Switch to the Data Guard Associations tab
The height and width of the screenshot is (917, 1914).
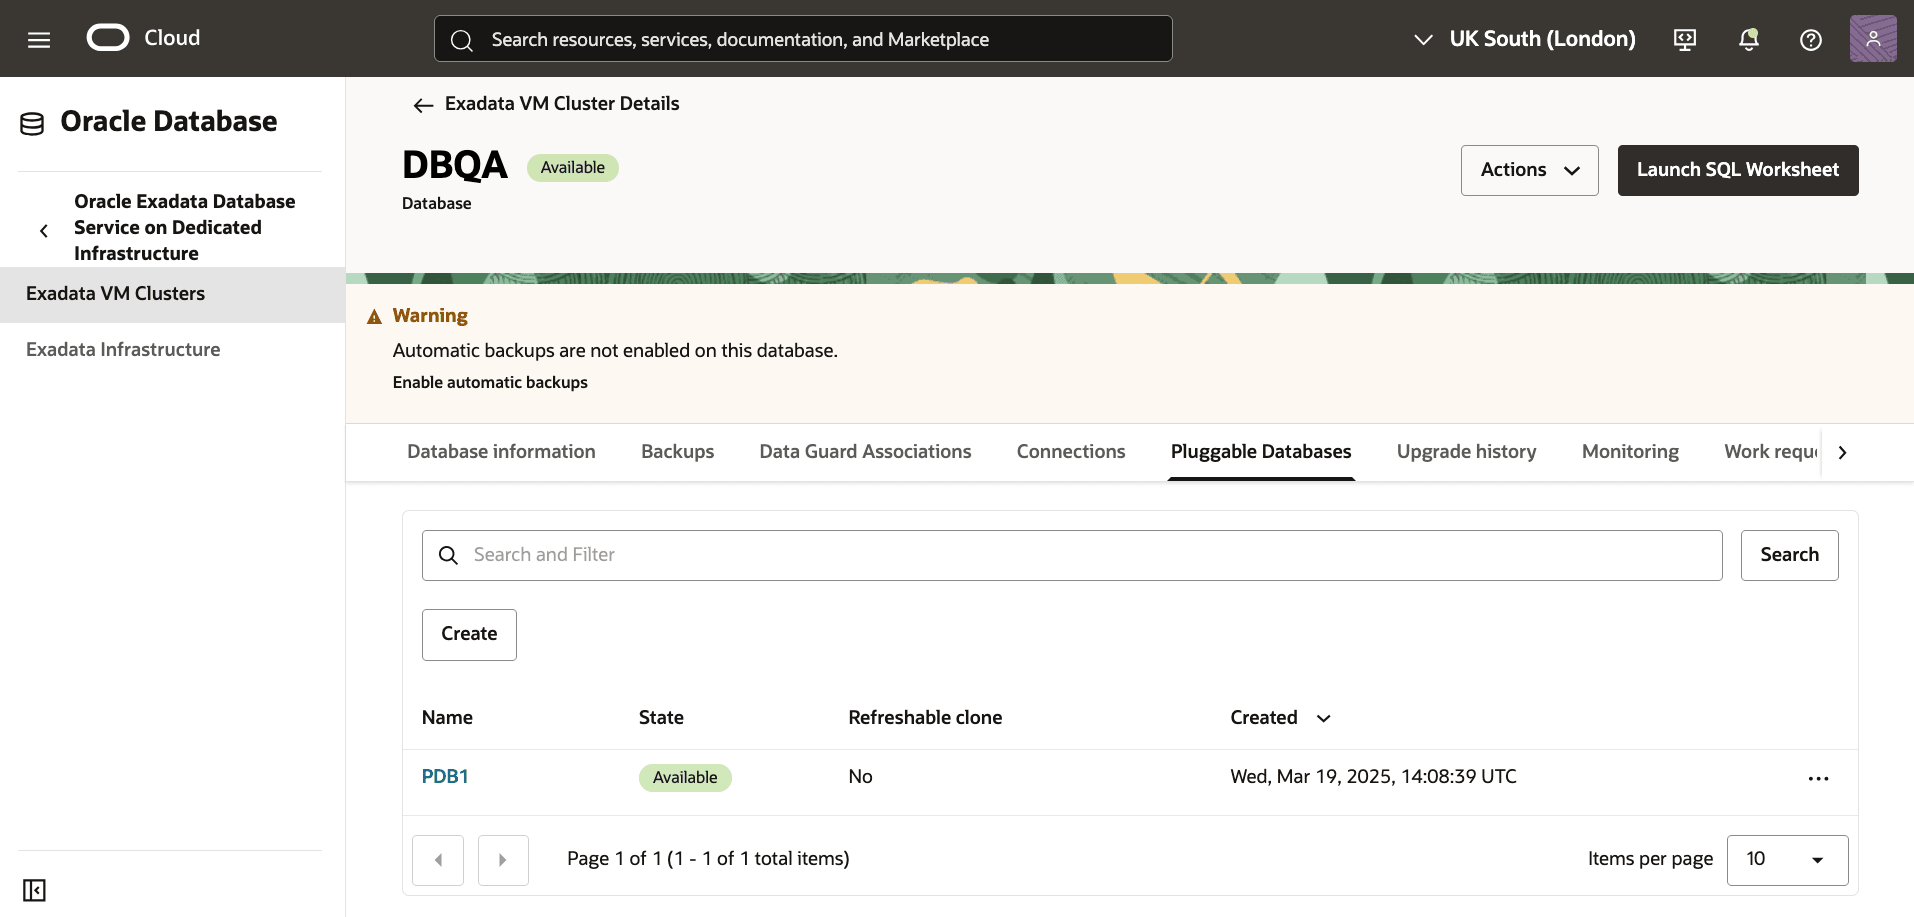tap(865, 452)
